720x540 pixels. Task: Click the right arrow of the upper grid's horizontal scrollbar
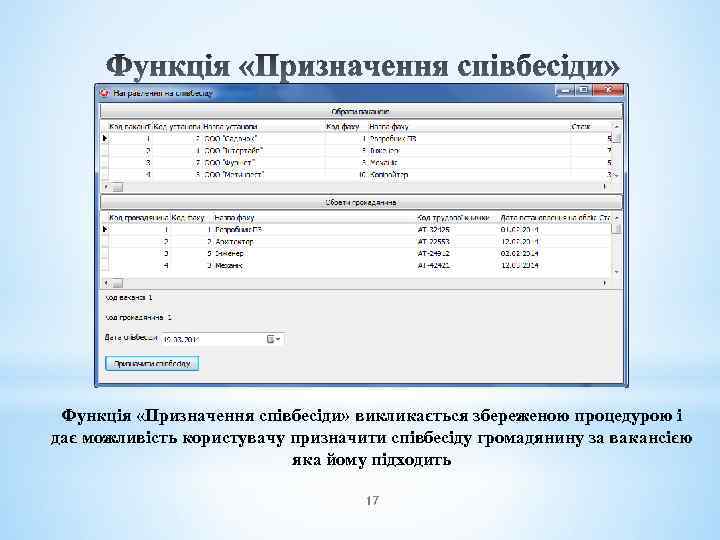click(x=605, y=187)
